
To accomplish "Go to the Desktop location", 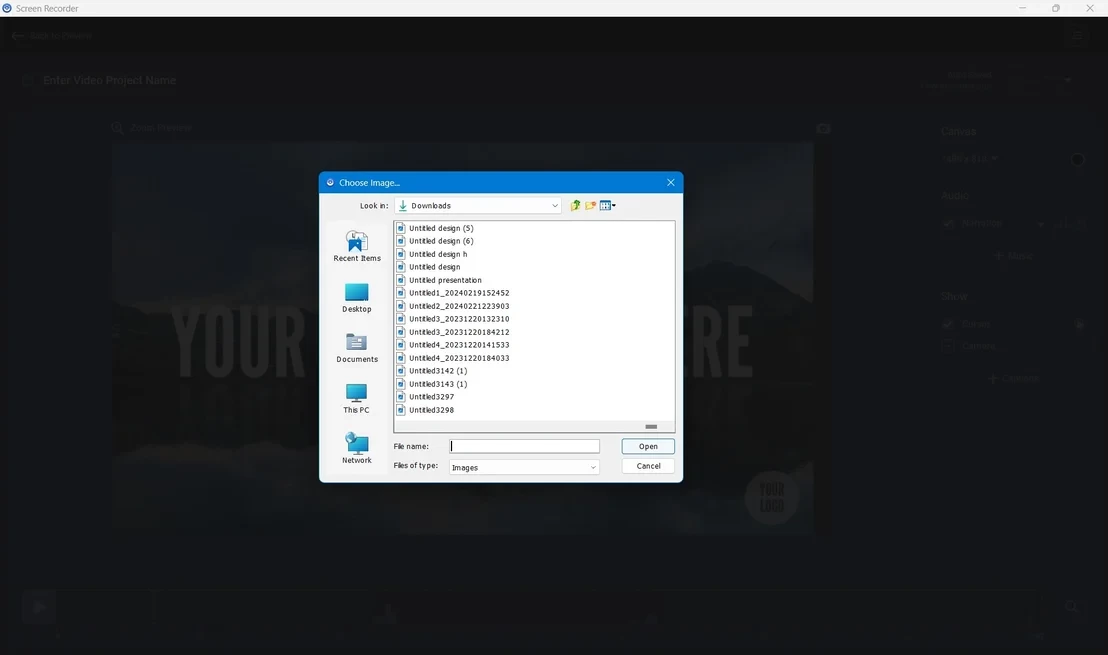I will (357, 297).
